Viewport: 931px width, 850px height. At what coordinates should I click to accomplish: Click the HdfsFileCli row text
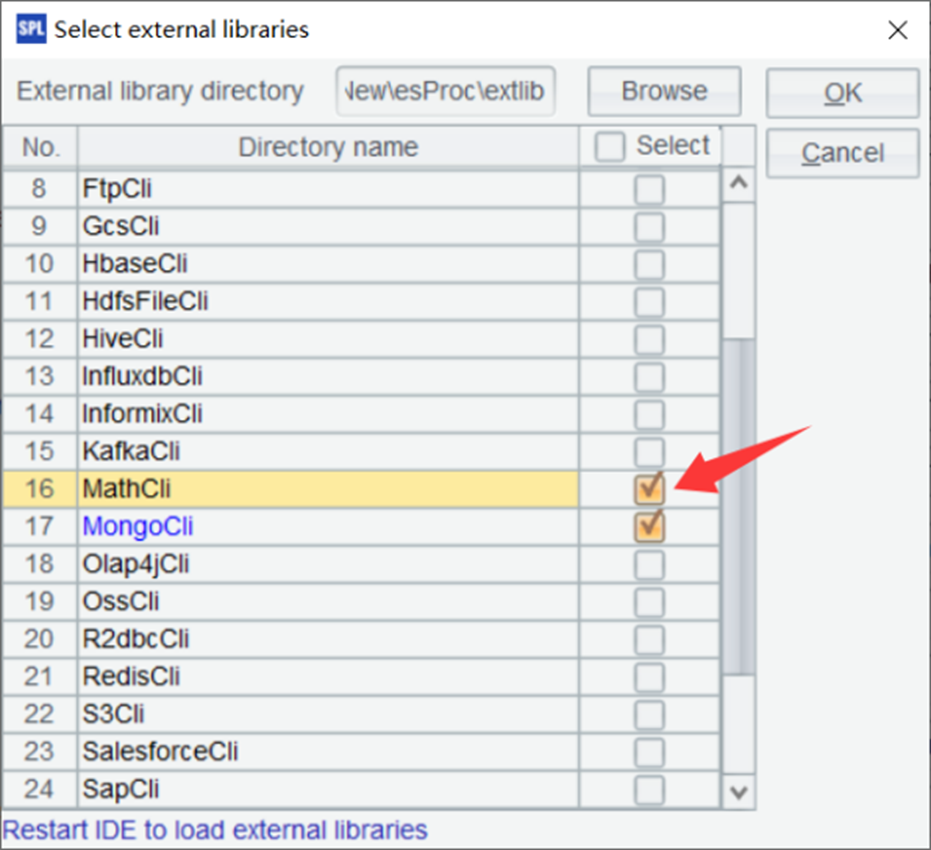pos(145,301)
